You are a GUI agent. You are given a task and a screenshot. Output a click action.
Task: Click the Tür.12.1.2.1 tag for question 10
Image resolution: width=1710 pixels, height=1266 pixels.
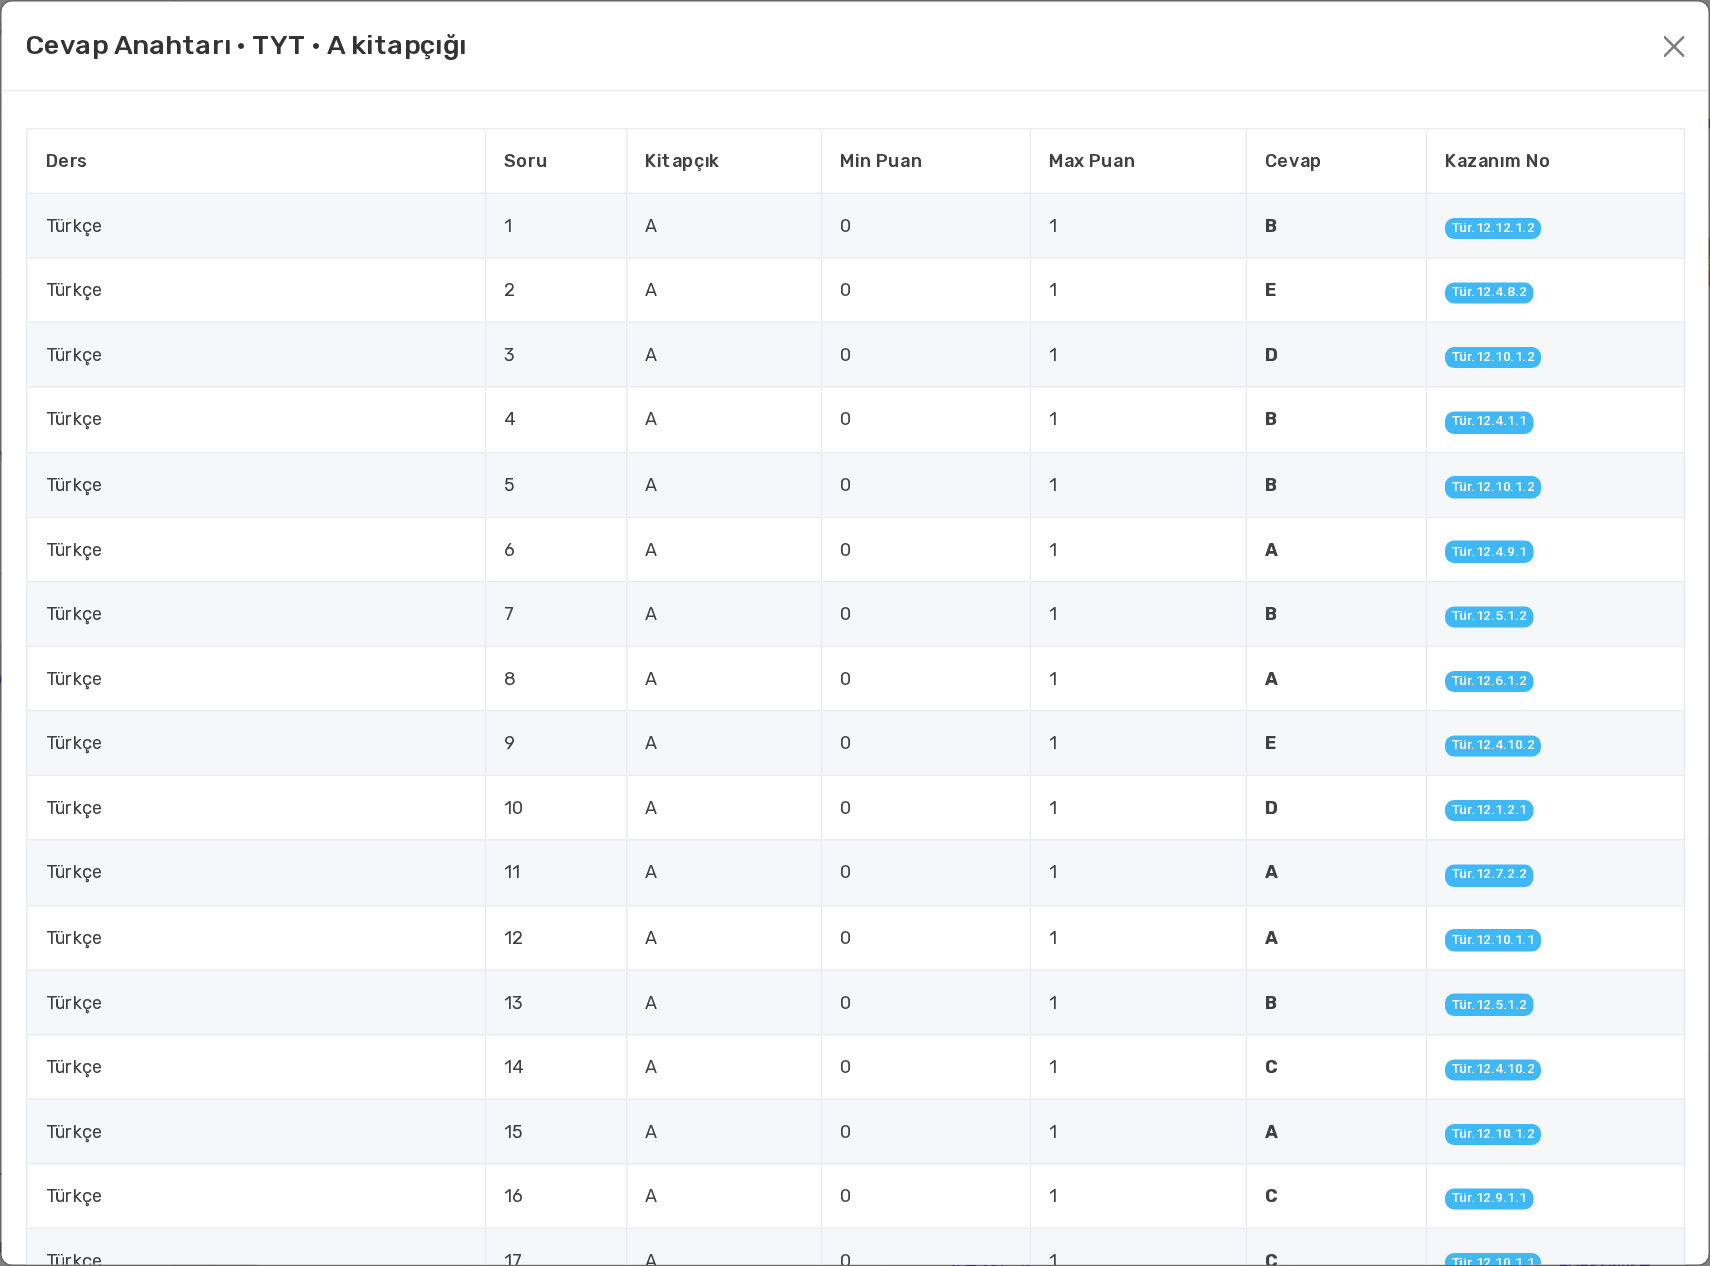point(1488,810)
